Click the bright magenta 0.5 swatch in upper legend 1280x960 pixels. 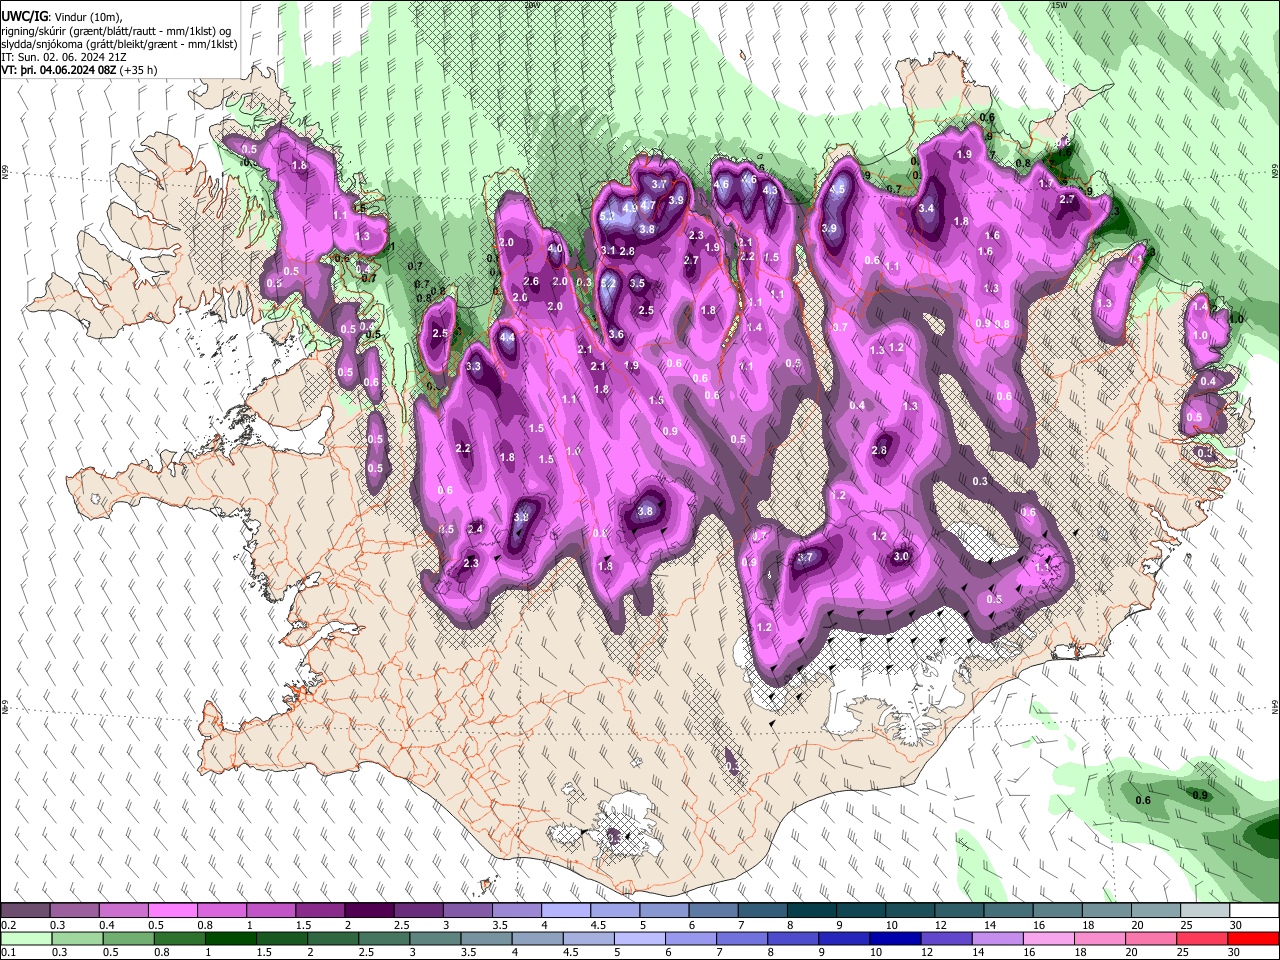173,911
